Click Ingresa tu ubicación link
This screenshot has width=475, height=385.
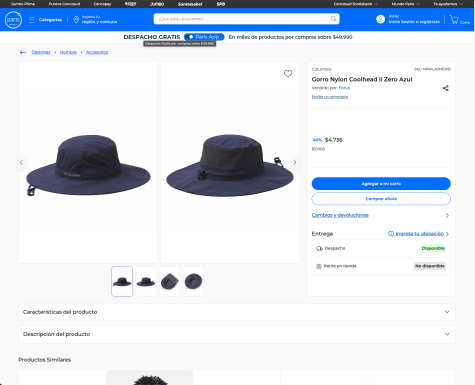[x=419, y=233]
